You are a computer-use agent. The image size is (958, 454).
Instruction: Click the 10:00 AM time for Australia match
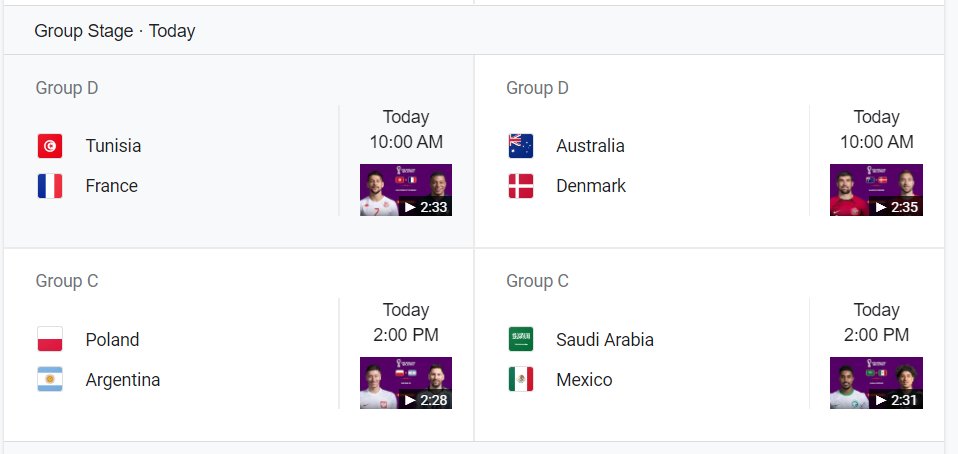click(877, 142)
